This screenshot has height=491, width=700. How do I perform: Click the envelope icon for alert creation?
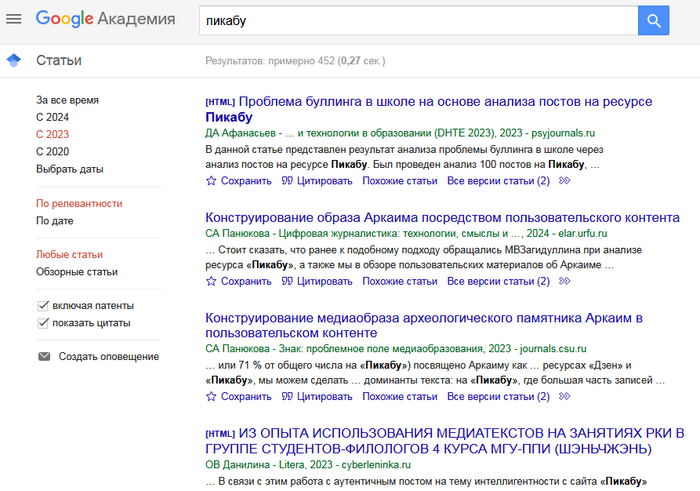tap(44, 356)
